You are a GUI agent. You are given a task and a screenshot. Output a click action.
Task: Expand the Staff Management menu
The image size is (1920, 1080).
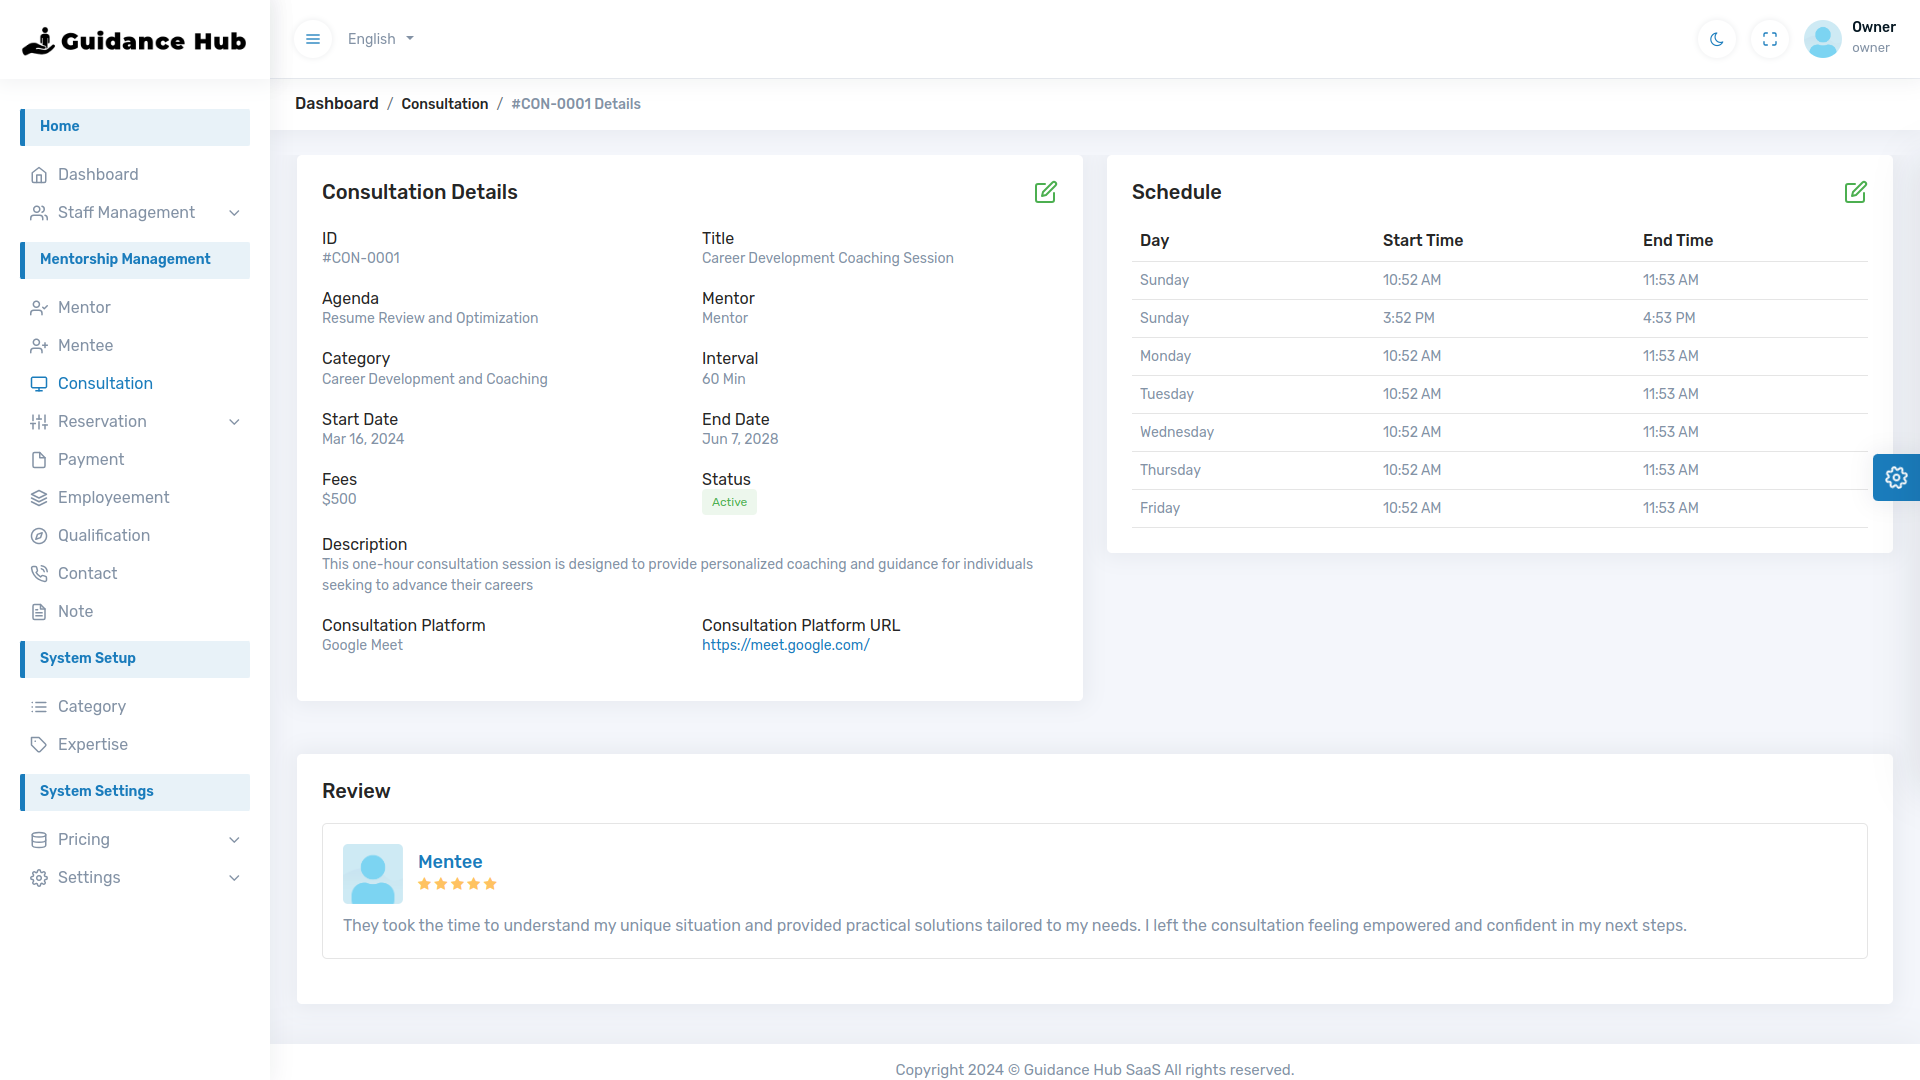pyautogui.click(x=126, y=212)
